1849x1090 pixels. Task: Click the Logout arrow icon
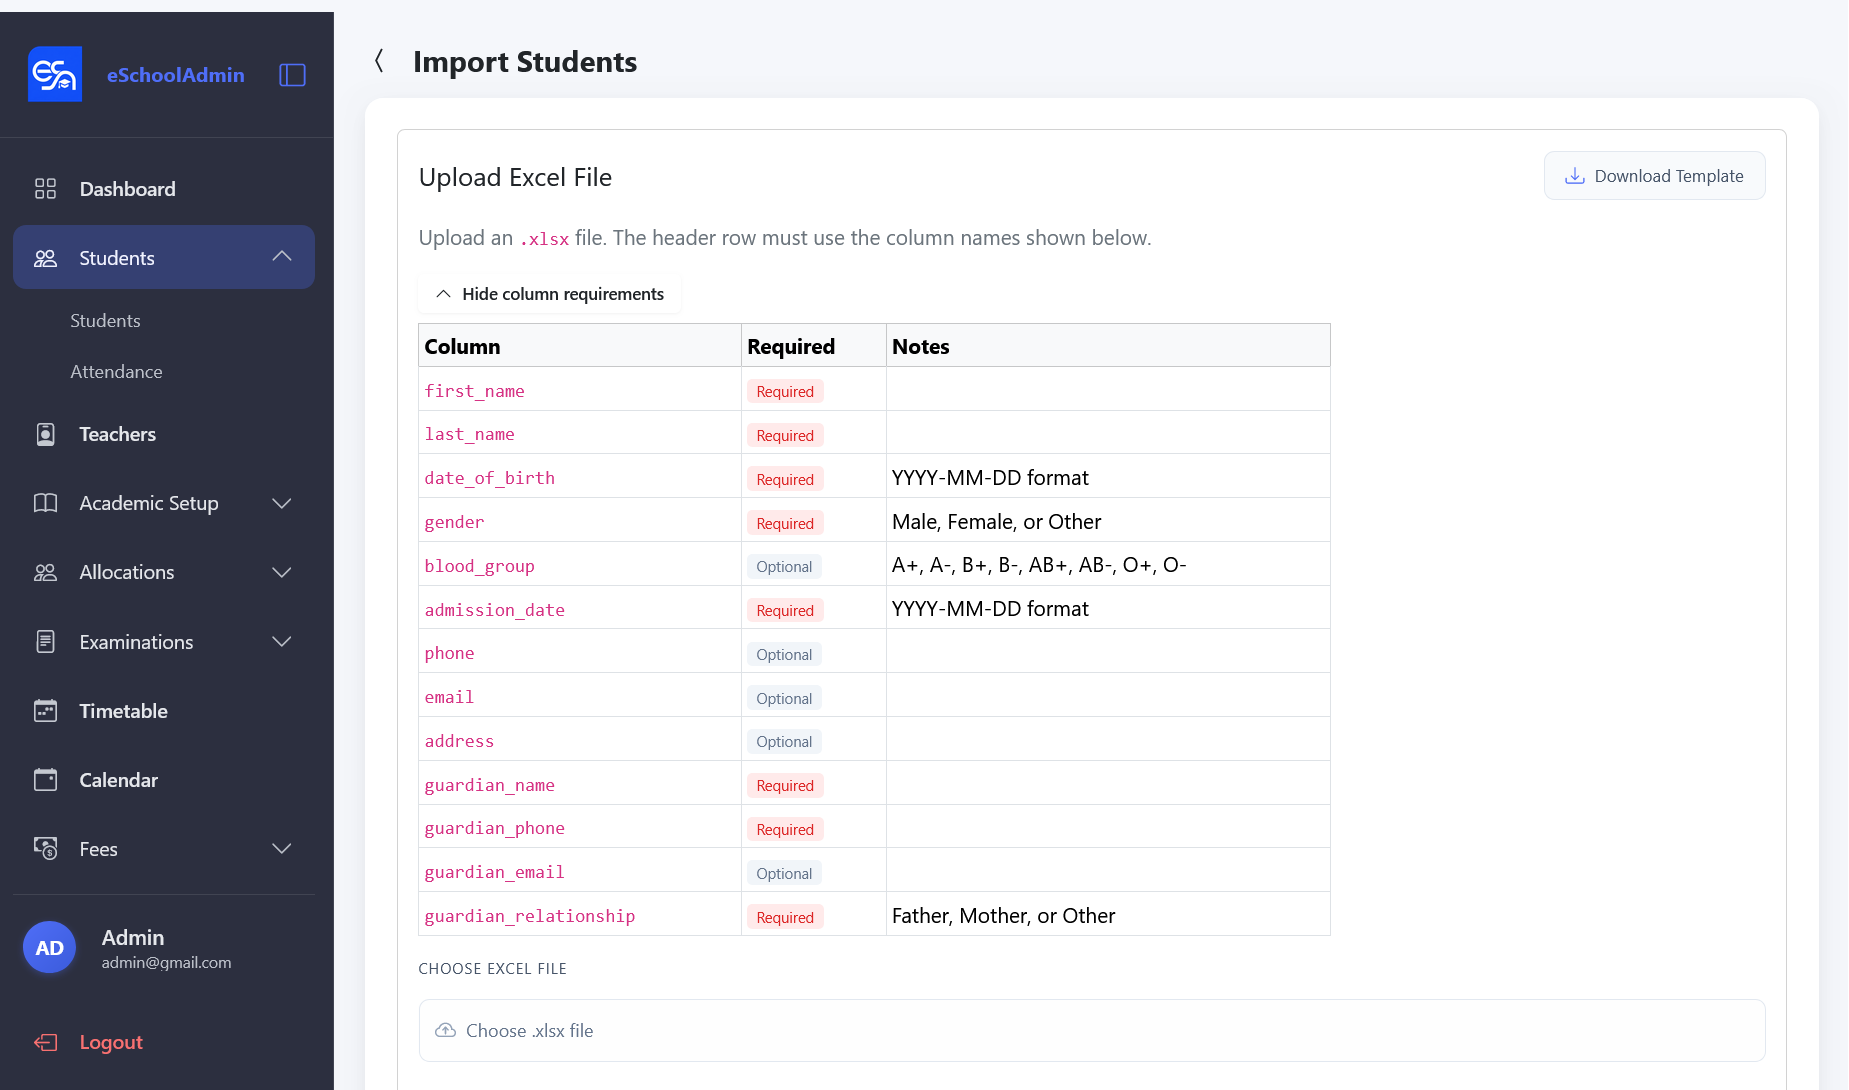click(x=45, y=1042)
